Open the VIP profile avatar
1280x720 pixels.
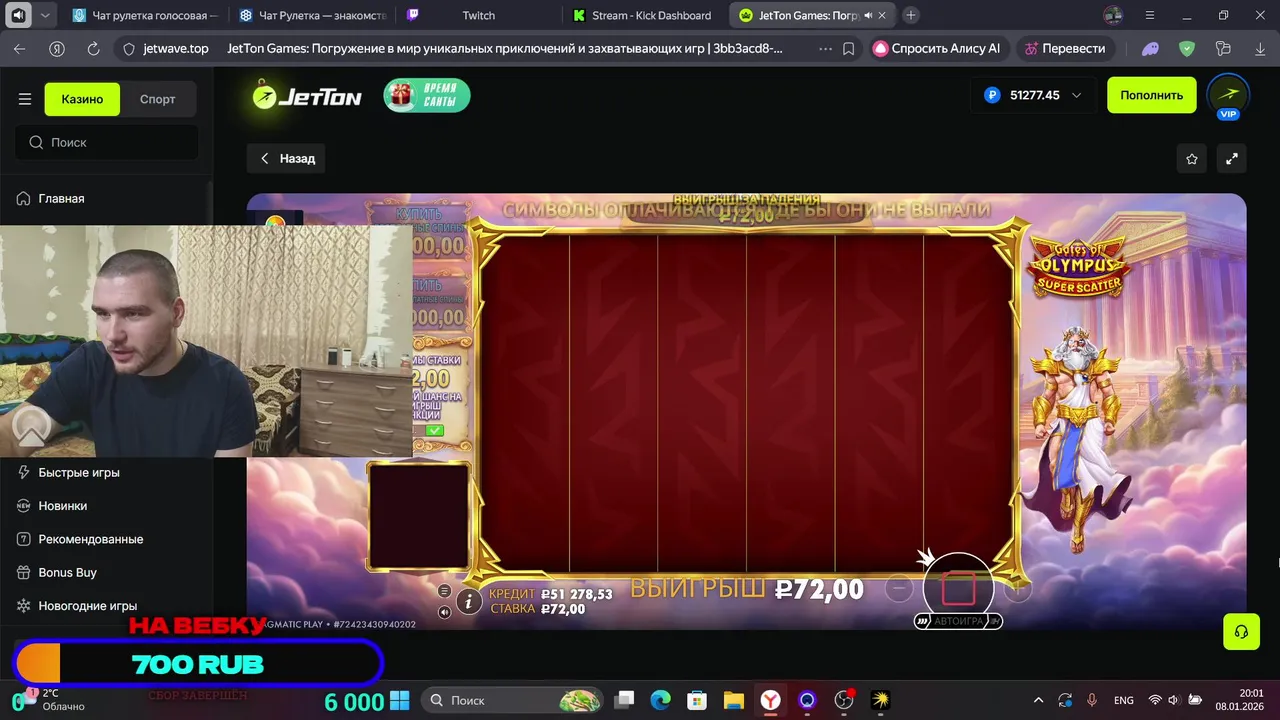[x=1228, y=95]
